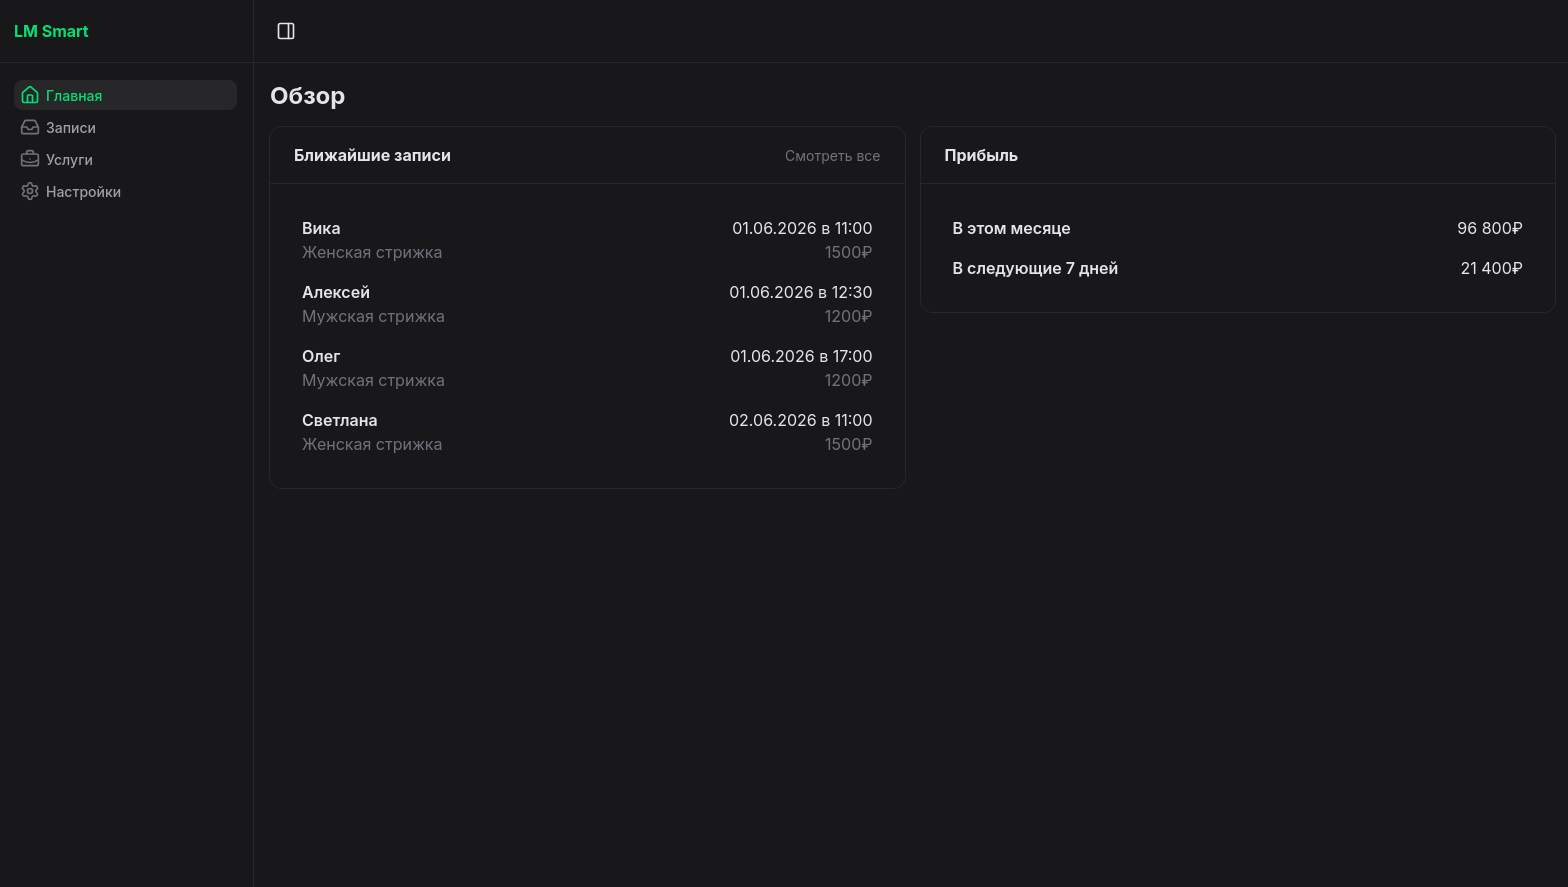Click the Обзор page heading
1568x887 pixels.
tap(307, 95)
